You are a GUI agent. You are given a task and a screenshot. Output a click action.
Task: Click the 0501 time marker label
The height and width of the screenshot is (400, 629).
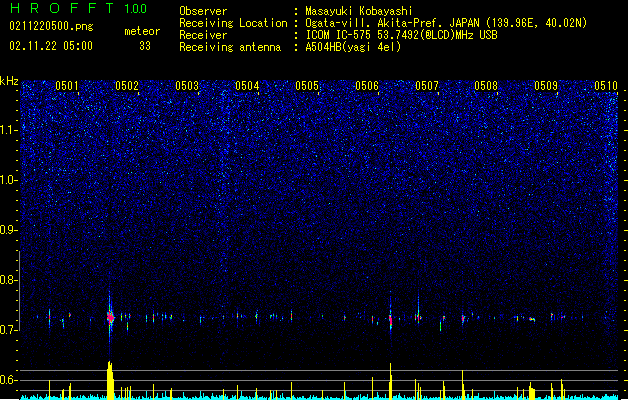pos(67,86)
